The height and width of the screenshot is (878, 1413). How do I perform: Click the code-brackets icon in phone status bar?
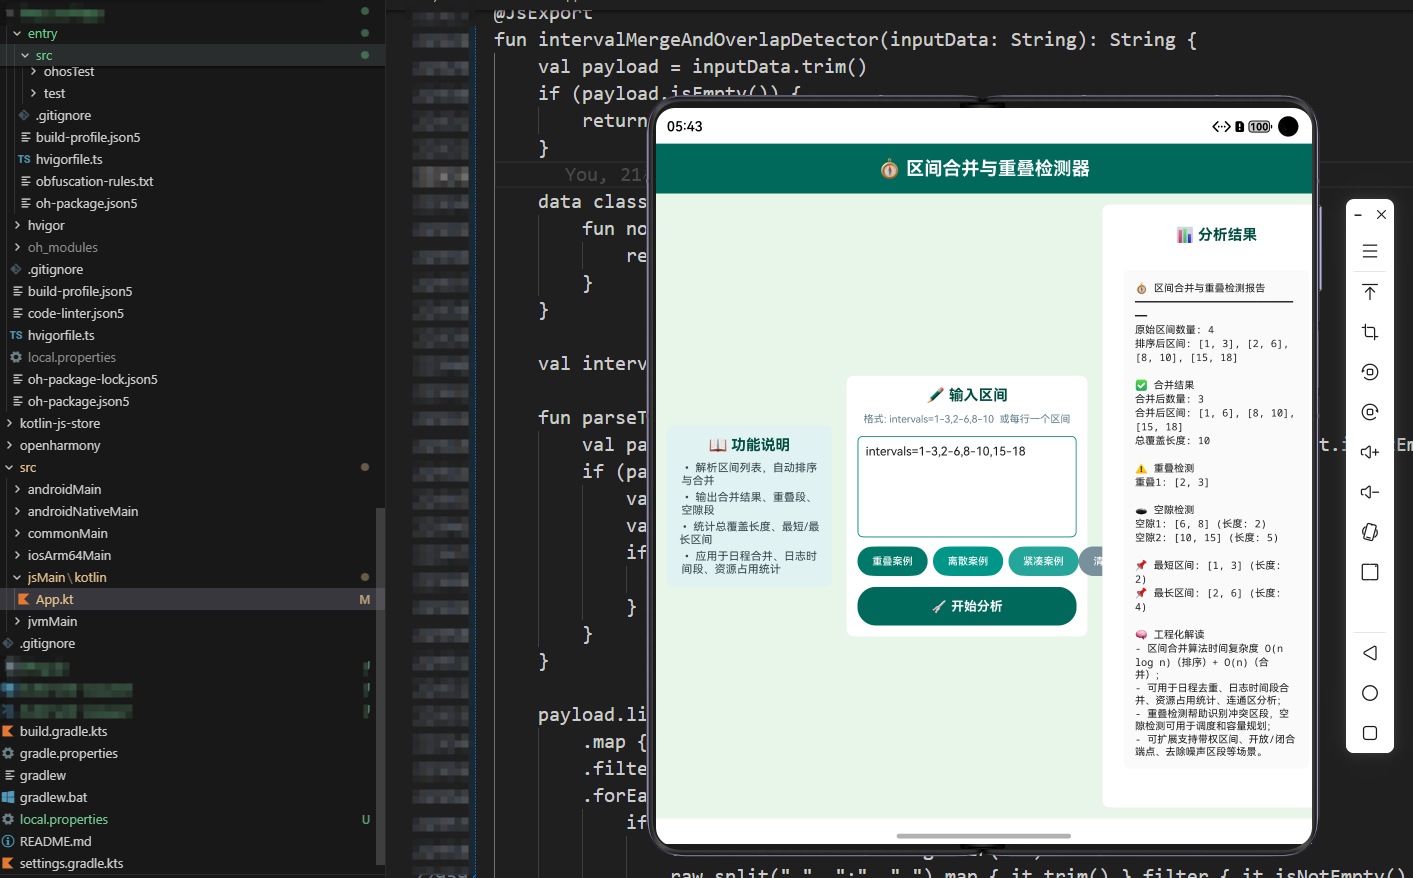click(1221, 127)
